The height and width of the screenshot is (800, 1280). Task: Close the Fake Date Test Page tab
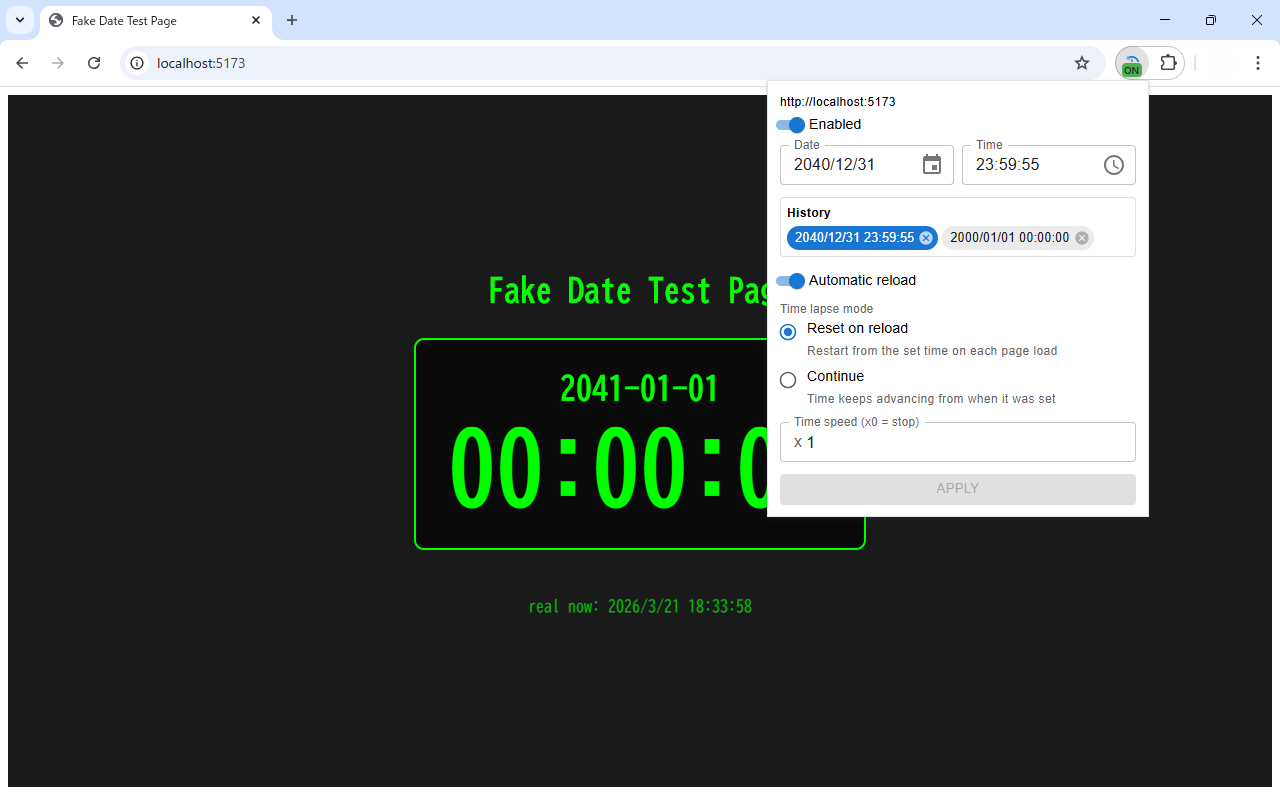(x=256, y=20)
